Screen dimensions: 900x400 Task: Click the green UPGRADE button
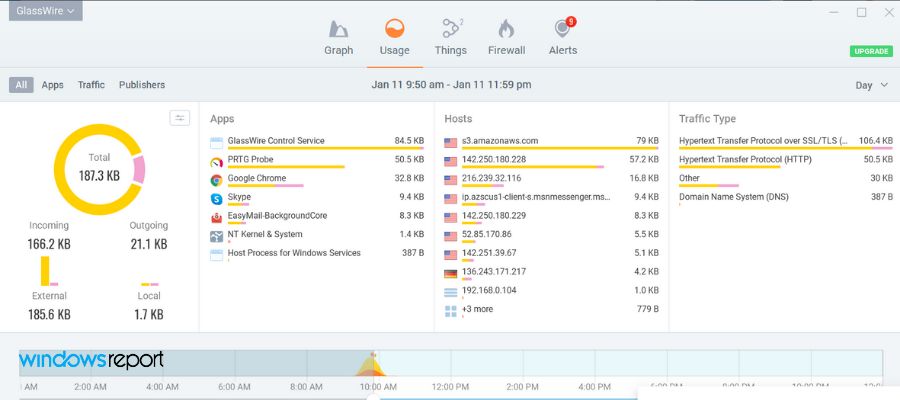(x=871, y=51)
